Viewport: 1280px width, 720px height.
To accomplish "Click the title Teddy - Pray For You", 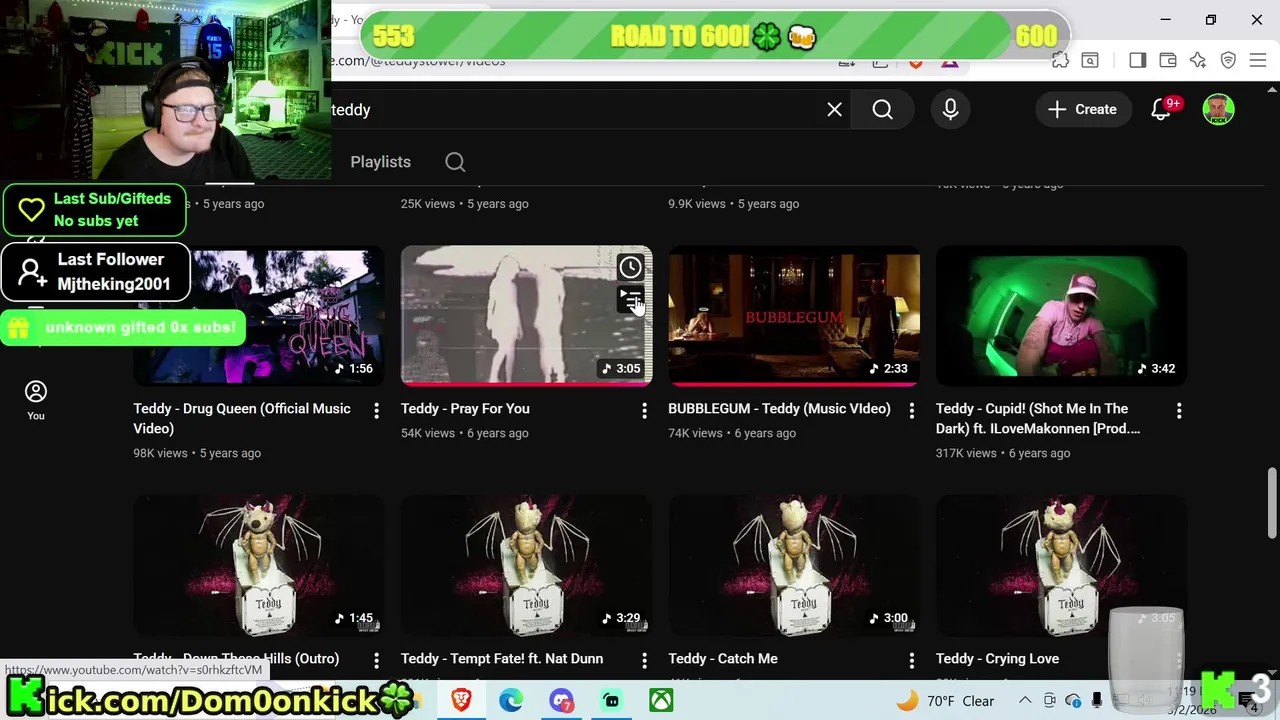I will (x=465, y=408).
